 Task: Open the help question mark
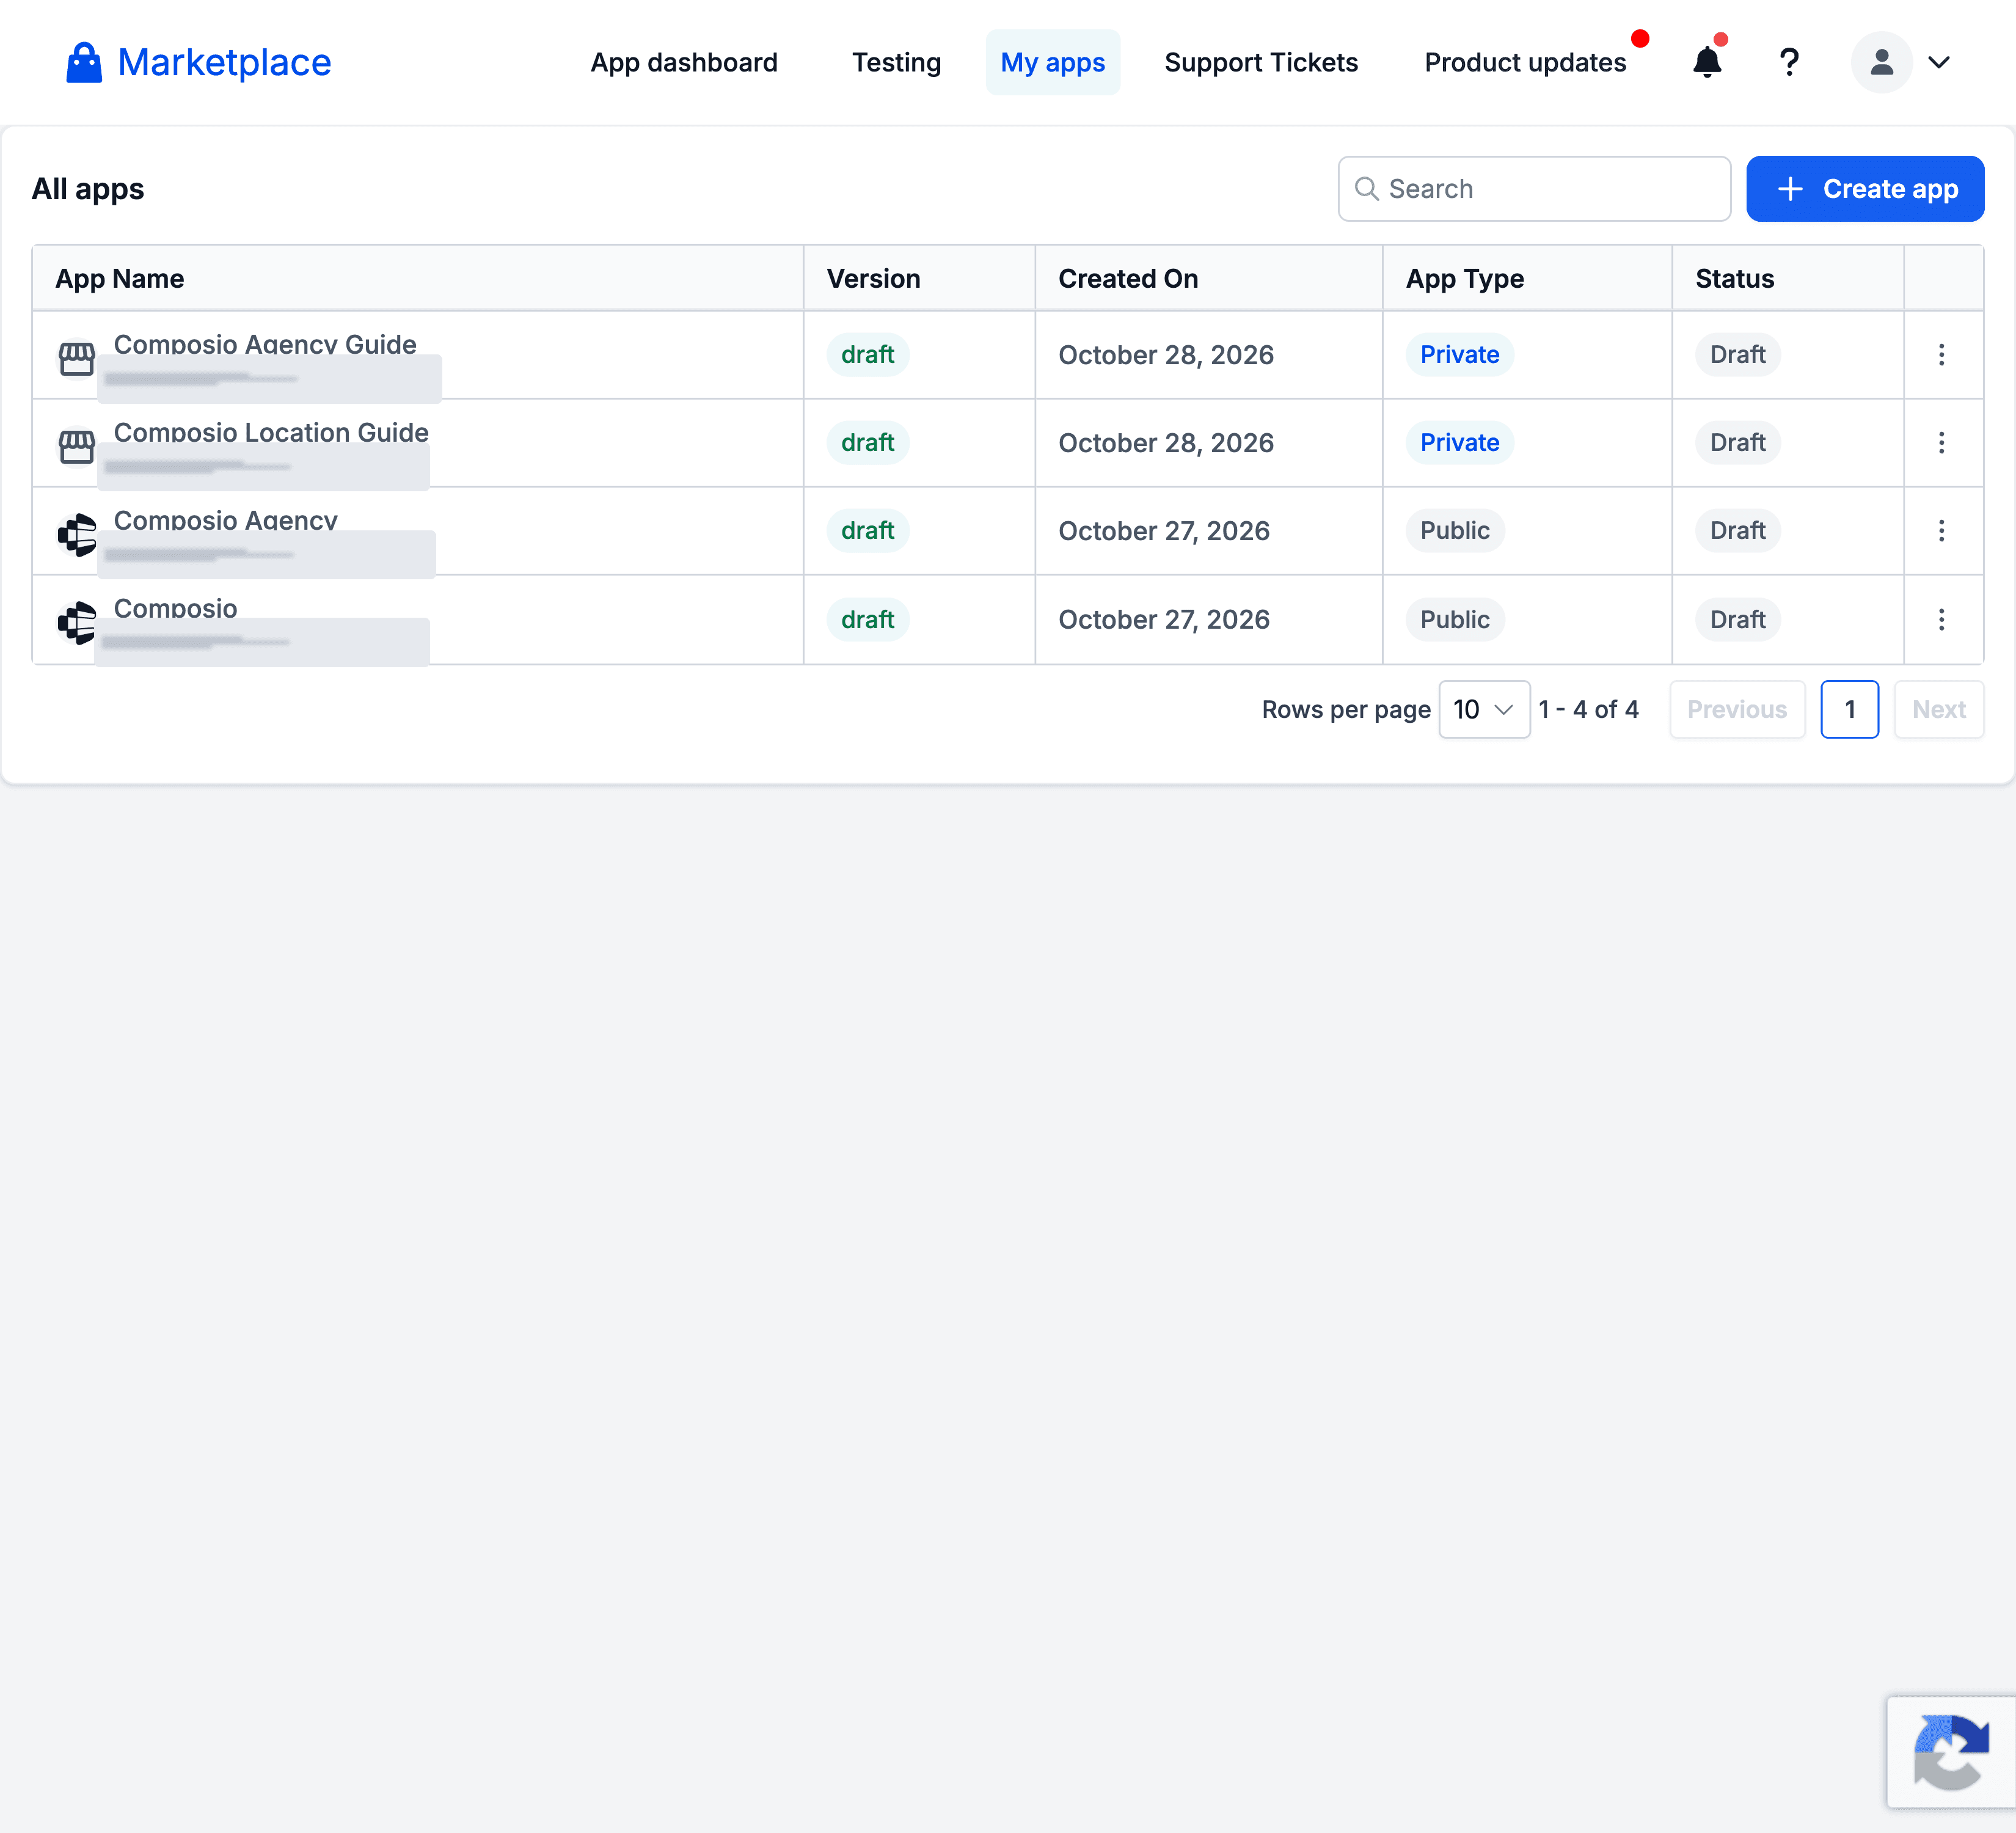click(1789, 62)
